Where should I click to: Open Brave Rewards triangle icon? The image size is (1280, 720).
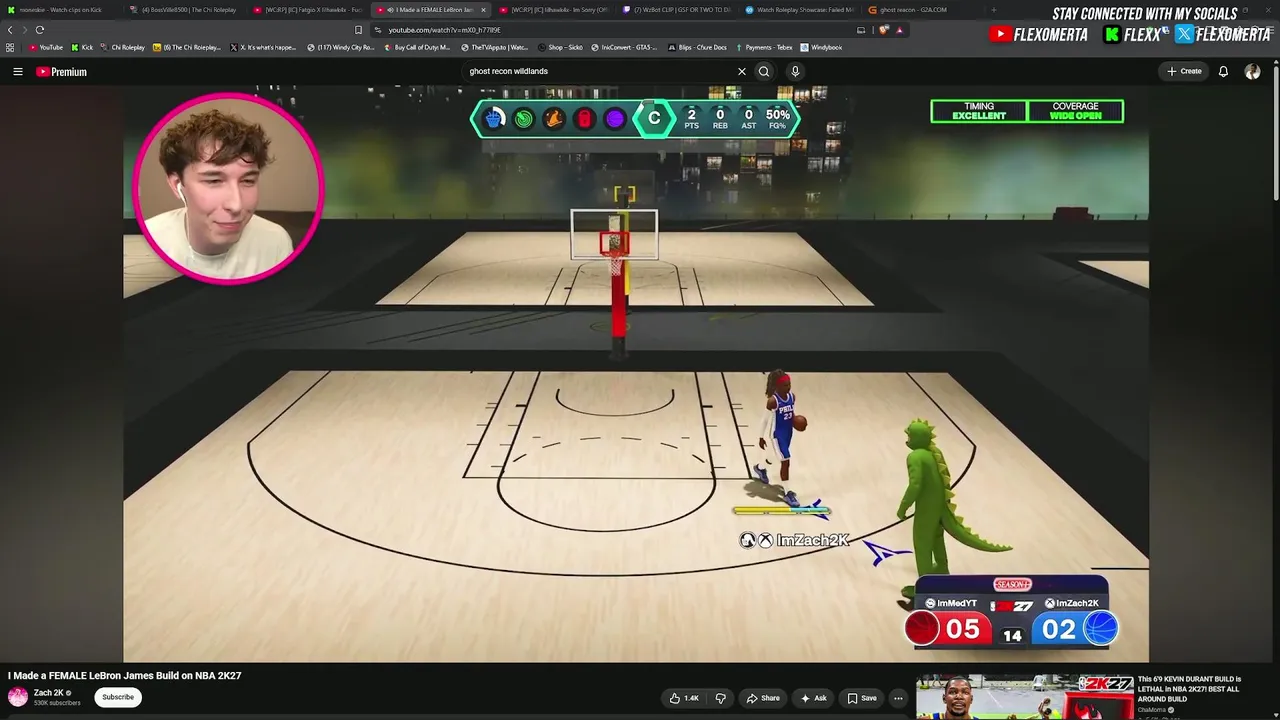(x=899, y=30)
